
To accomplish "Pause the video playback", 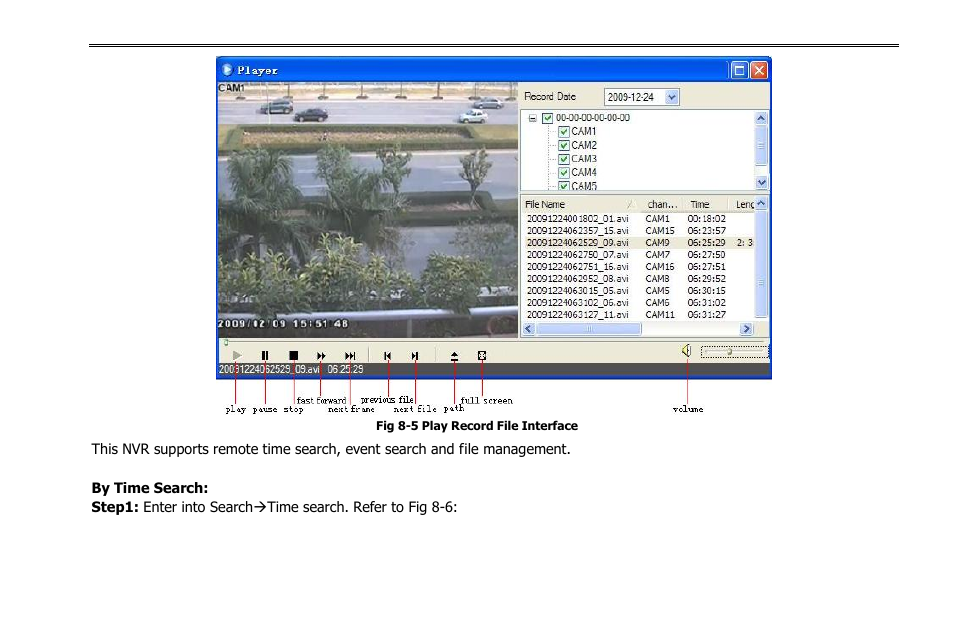I will click(x=265, y=355).
